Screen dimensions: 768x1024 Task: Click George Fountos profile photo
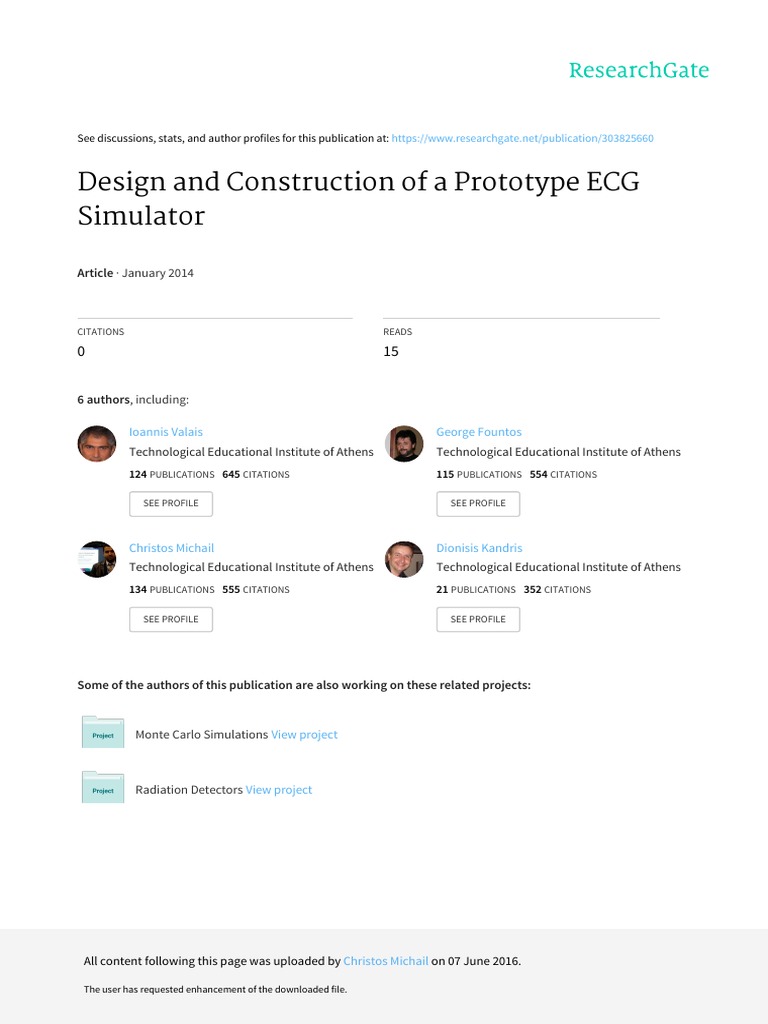[404, 443]
